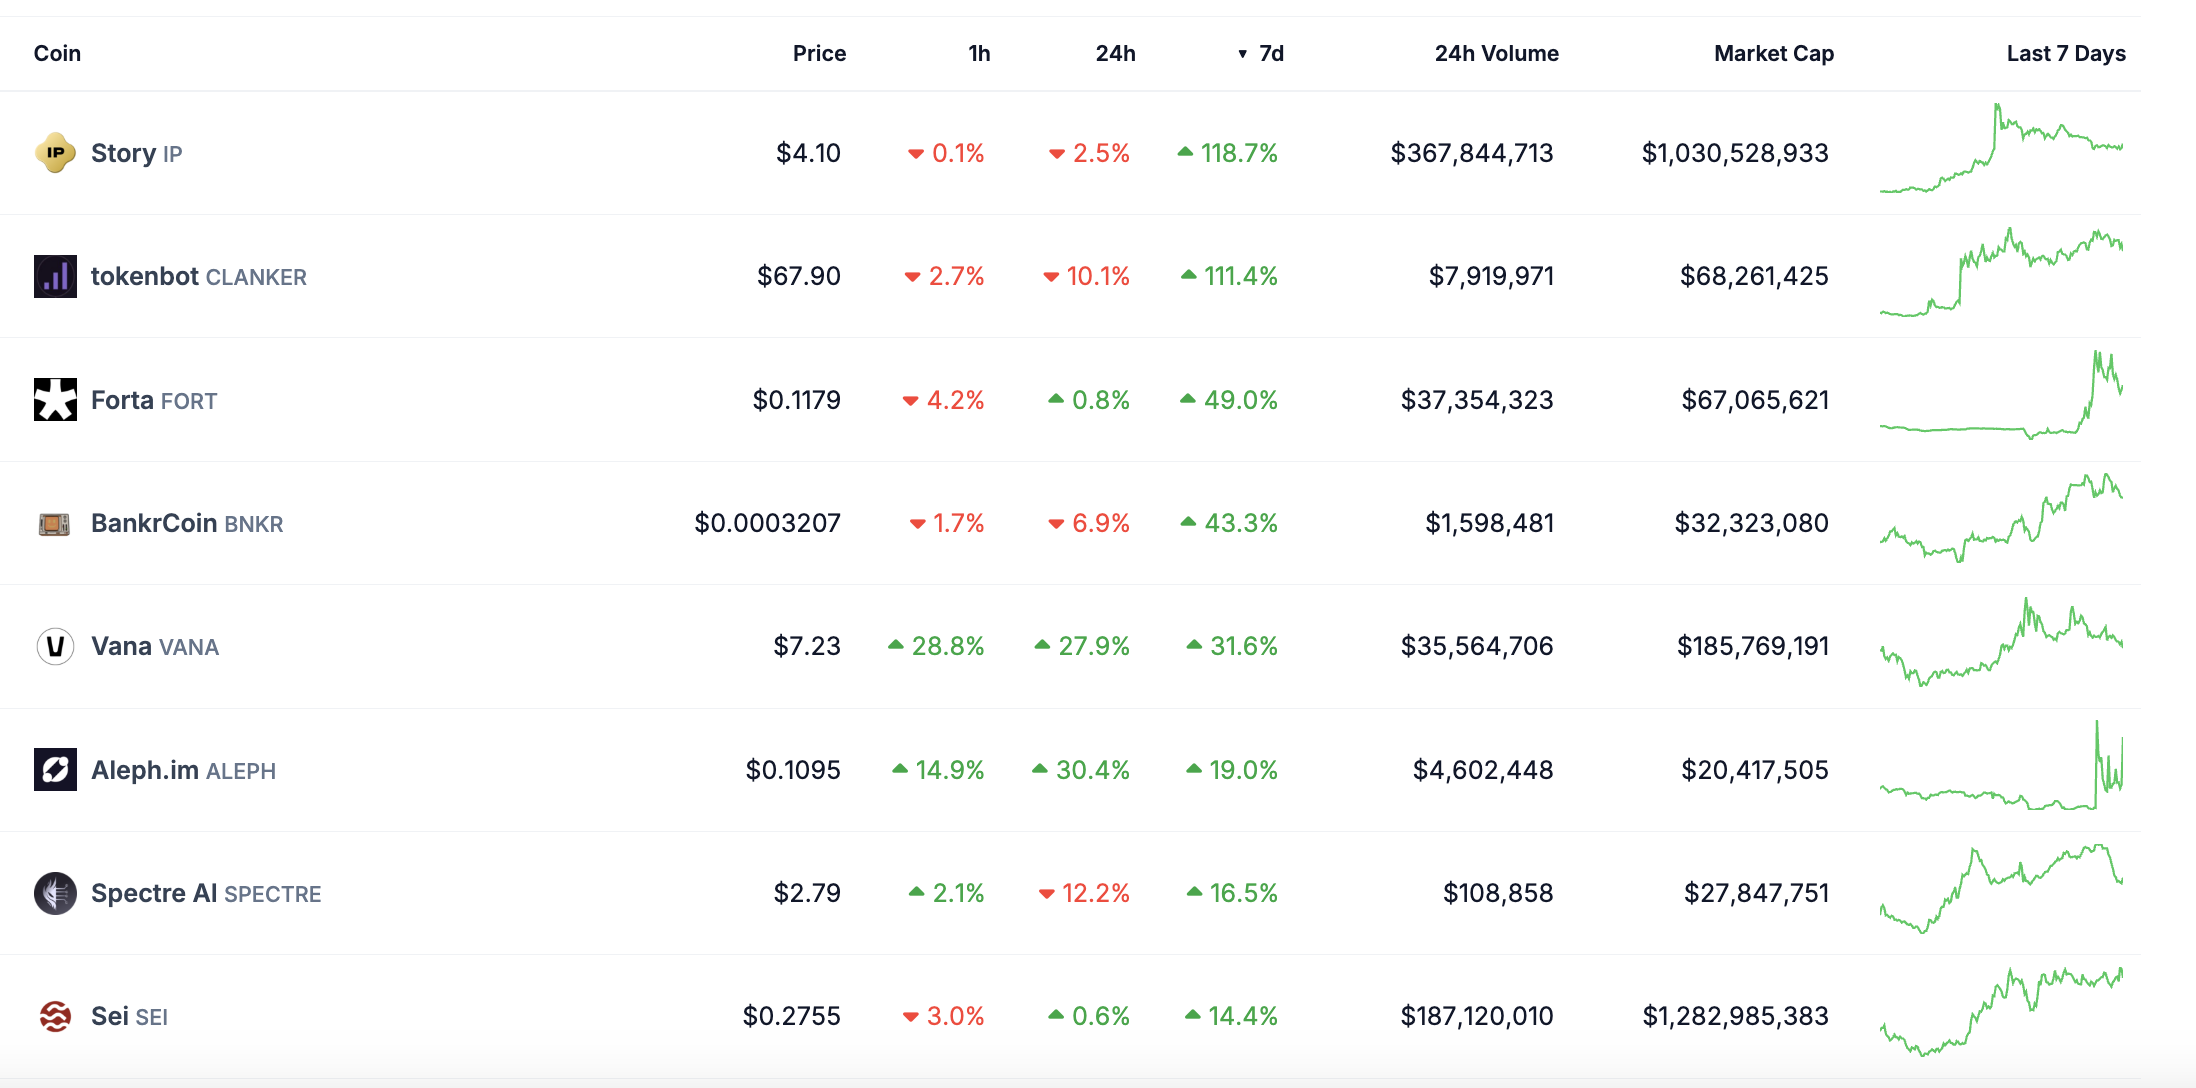Click the Forta star logo icon
Viewport: 2196px width, 1088px height.
[55, 400]
